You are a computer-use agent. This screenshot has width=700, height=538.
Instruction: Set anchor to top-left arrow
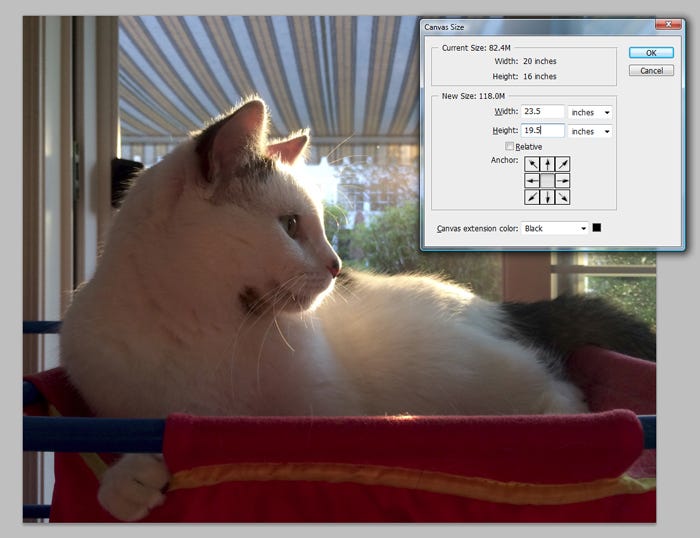532,164
